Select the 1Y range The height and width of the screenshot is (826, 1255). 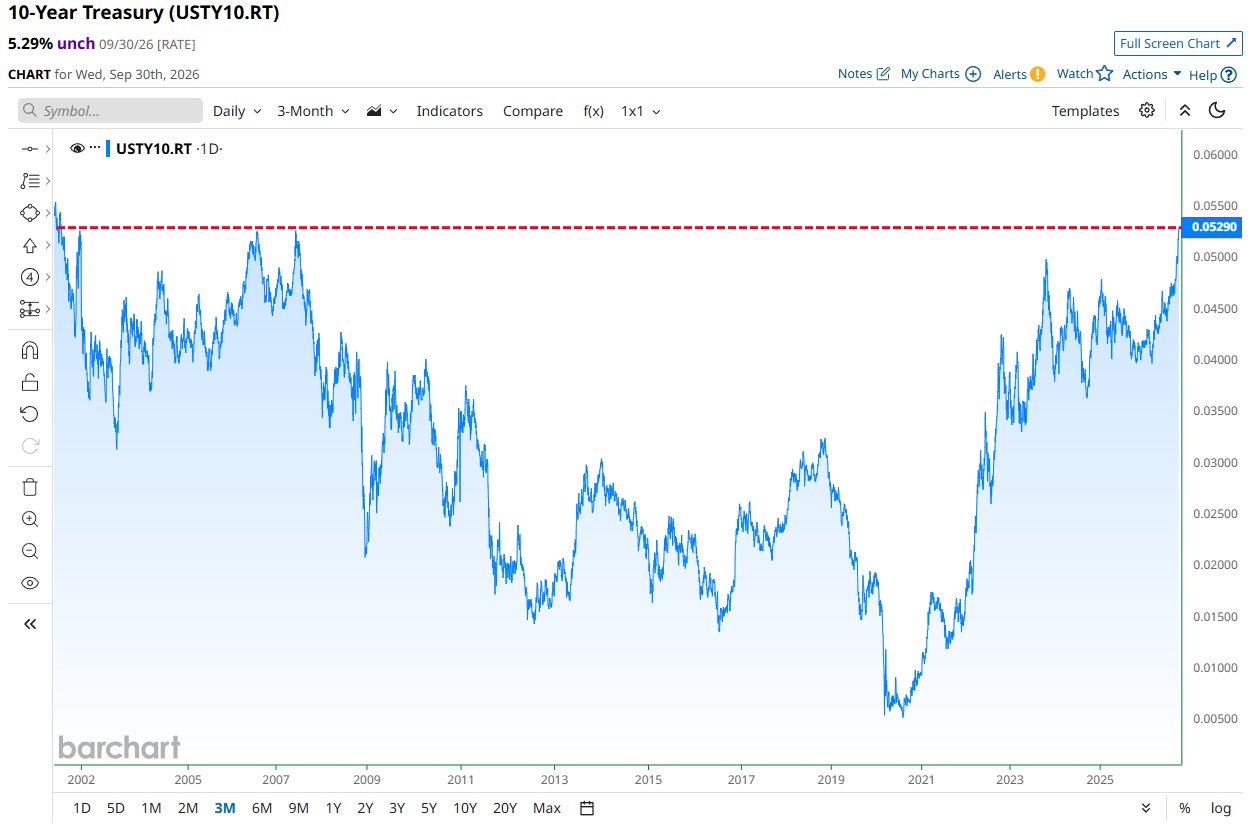pyautogui.click(x=333, y=808)
